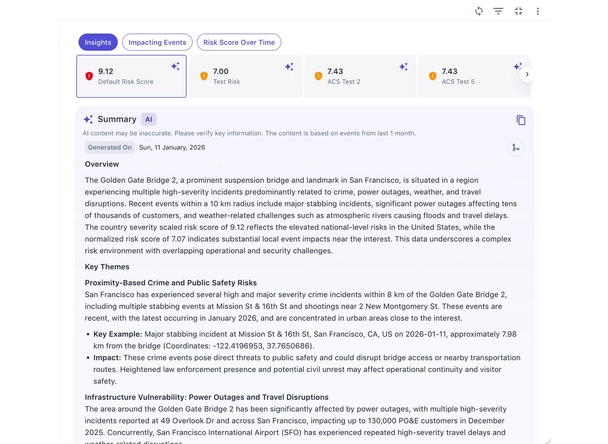Click the Key Example bullet label
This screenshot has height=444, width=608.
click(x=118, y=334)
